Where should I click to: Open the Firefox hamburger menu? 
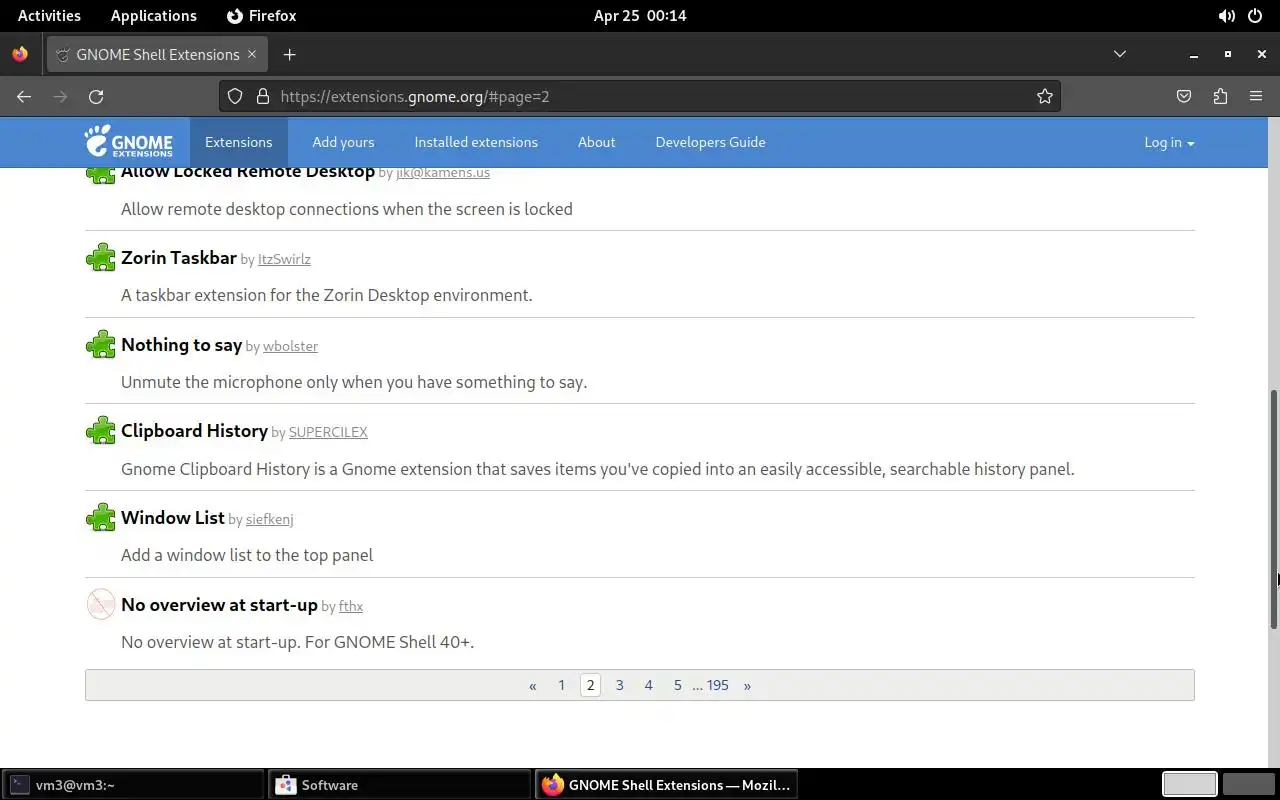1256,96
